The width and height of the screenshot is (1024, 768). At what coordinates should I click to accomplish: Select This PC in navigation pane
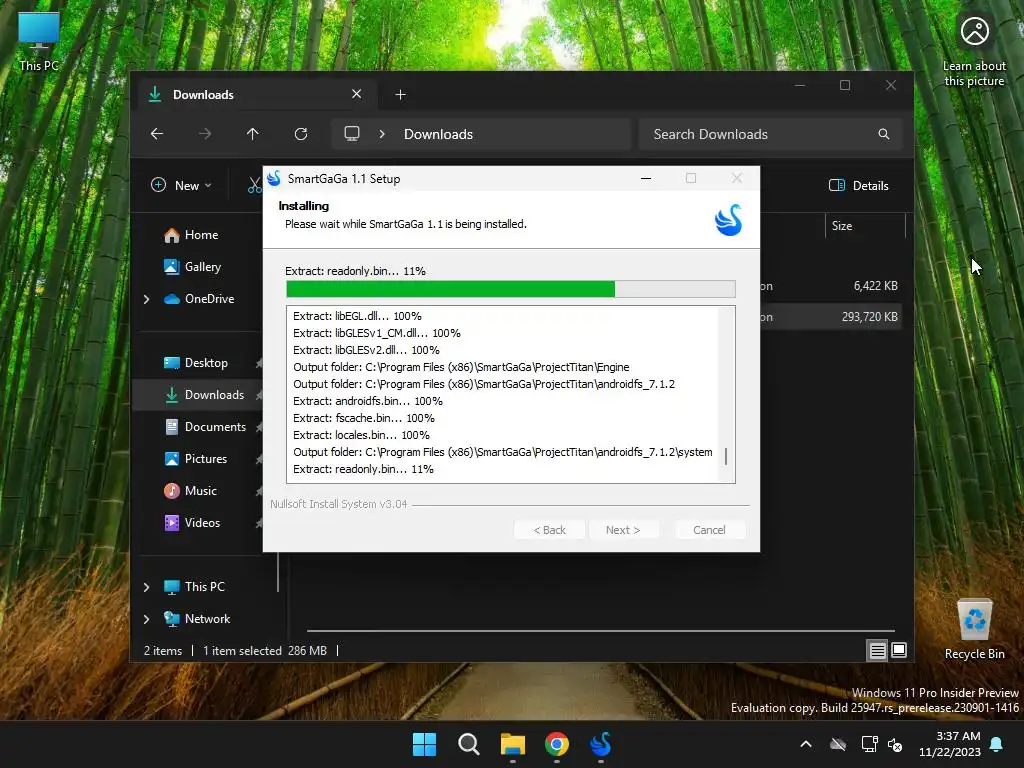194,587
